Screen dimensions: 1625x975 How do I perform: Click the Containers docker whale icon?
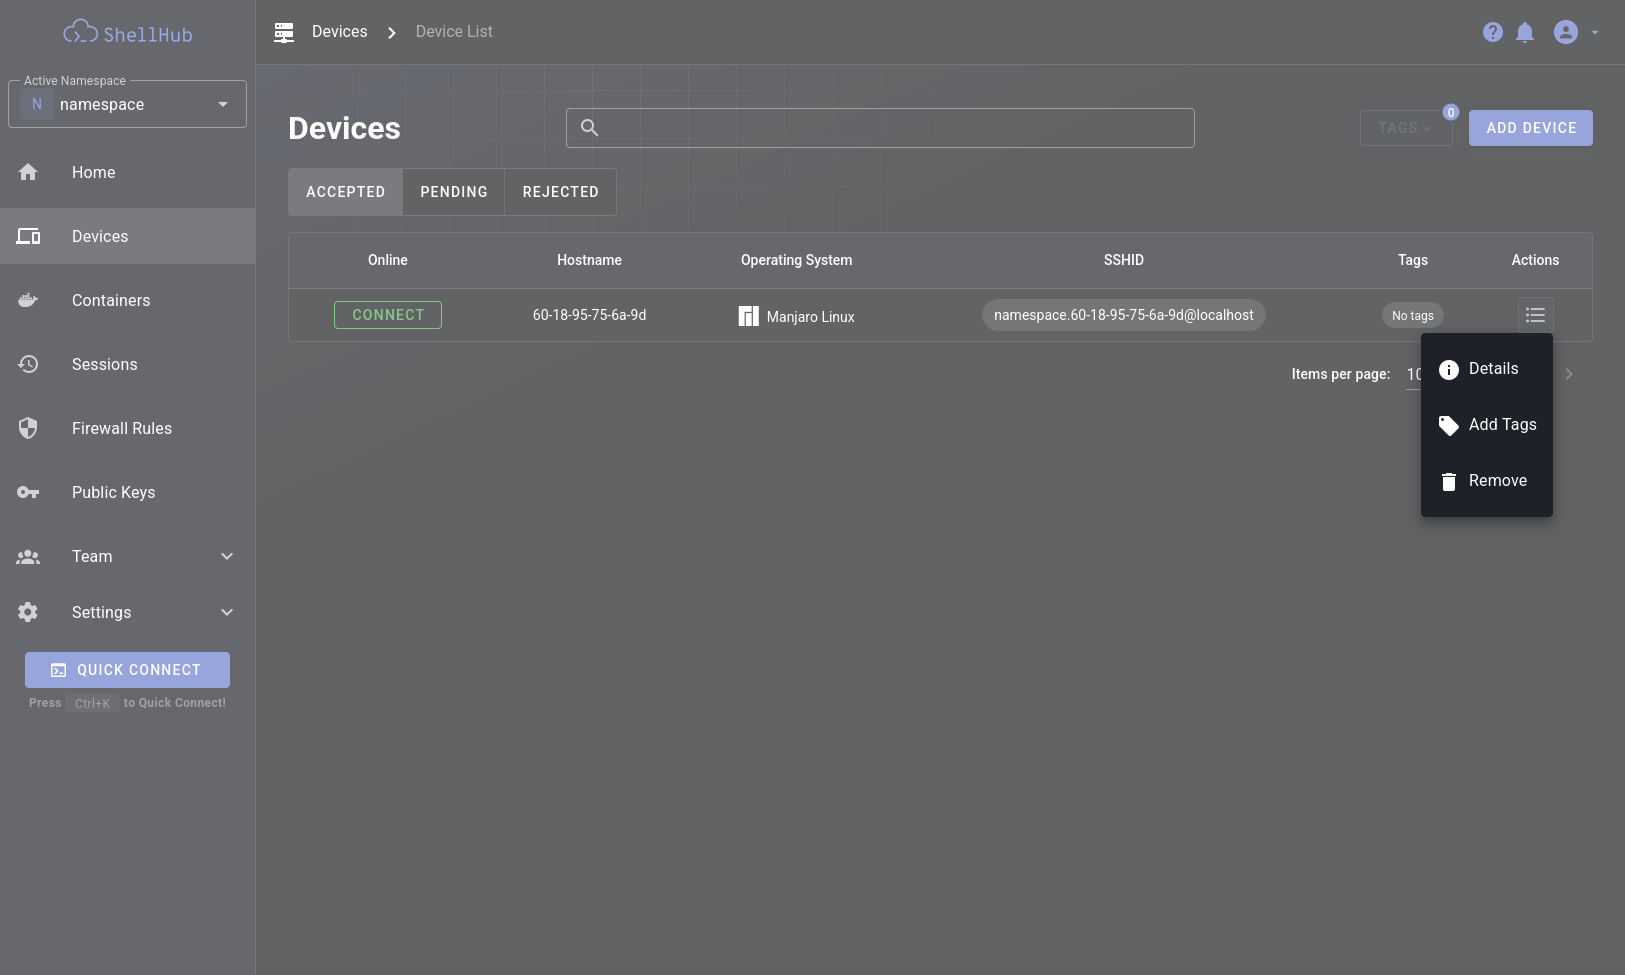coord(28,300)
